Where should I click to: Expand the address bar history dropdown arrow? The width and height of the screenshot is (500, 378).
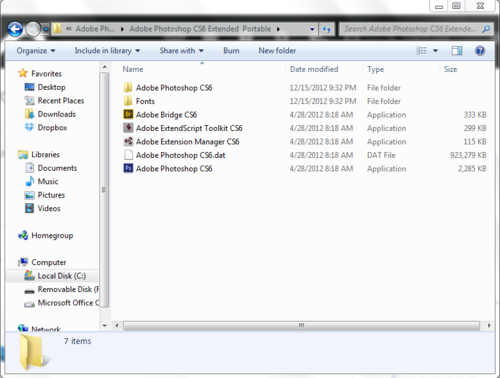tap(312, 29)
